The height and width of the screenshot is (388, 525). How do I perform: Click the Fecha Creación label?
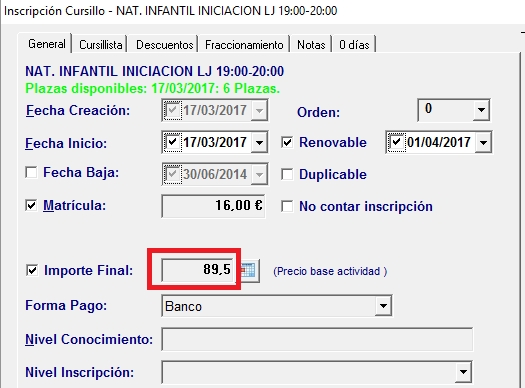tap(78, 110)
